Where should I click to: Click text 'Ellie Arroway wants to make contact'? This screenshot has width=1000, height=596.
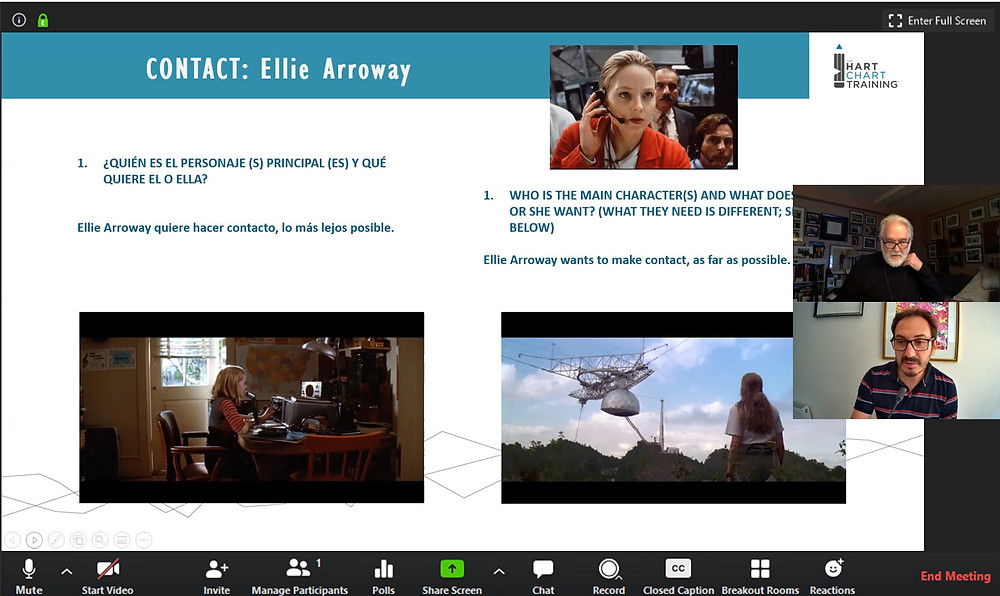pos(636,260)
